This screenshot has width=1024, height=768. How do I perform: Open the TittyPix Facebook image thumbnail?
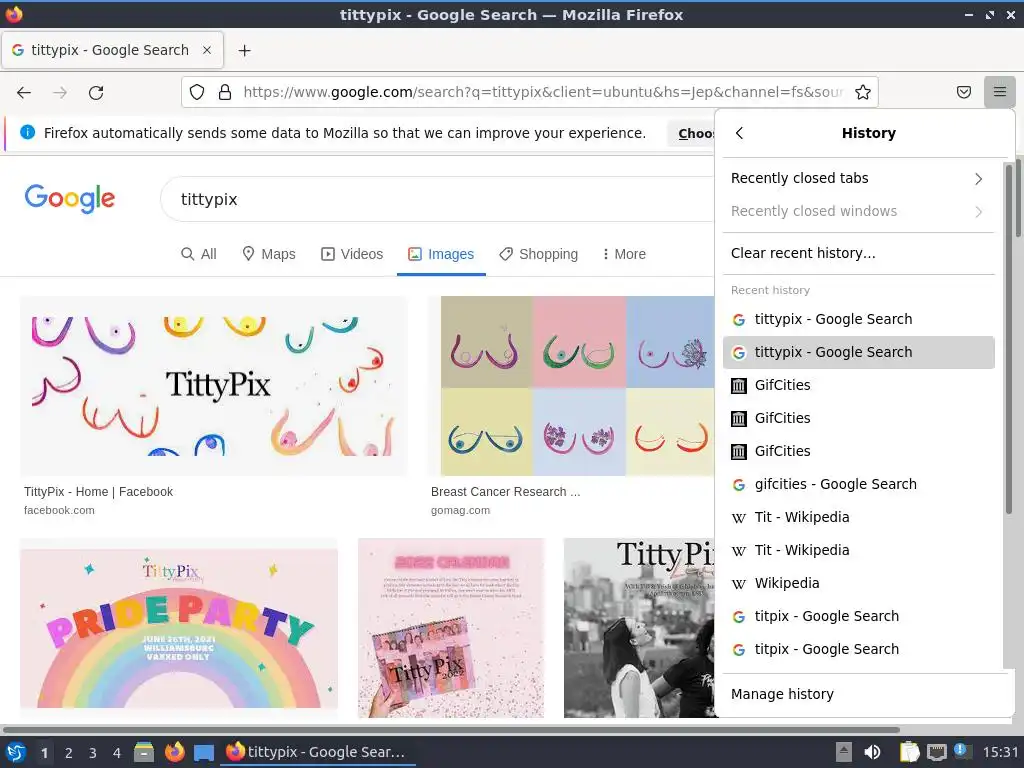point(214,386)
